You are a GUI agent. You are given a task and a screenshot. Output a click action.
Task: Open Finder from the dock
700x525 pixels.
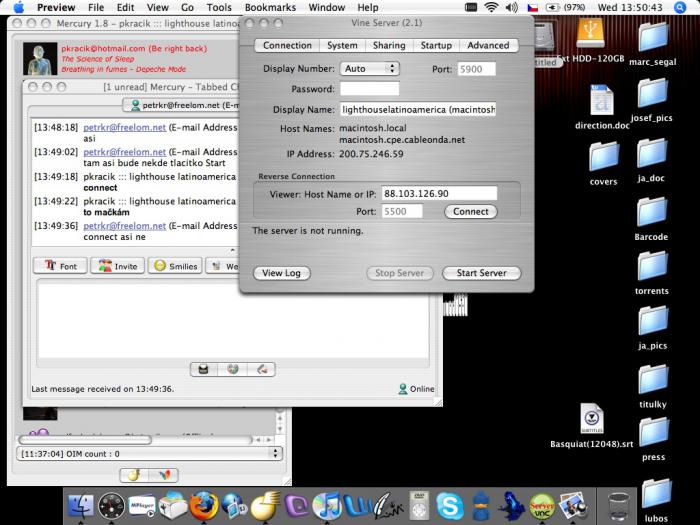(x=81, y=507)
